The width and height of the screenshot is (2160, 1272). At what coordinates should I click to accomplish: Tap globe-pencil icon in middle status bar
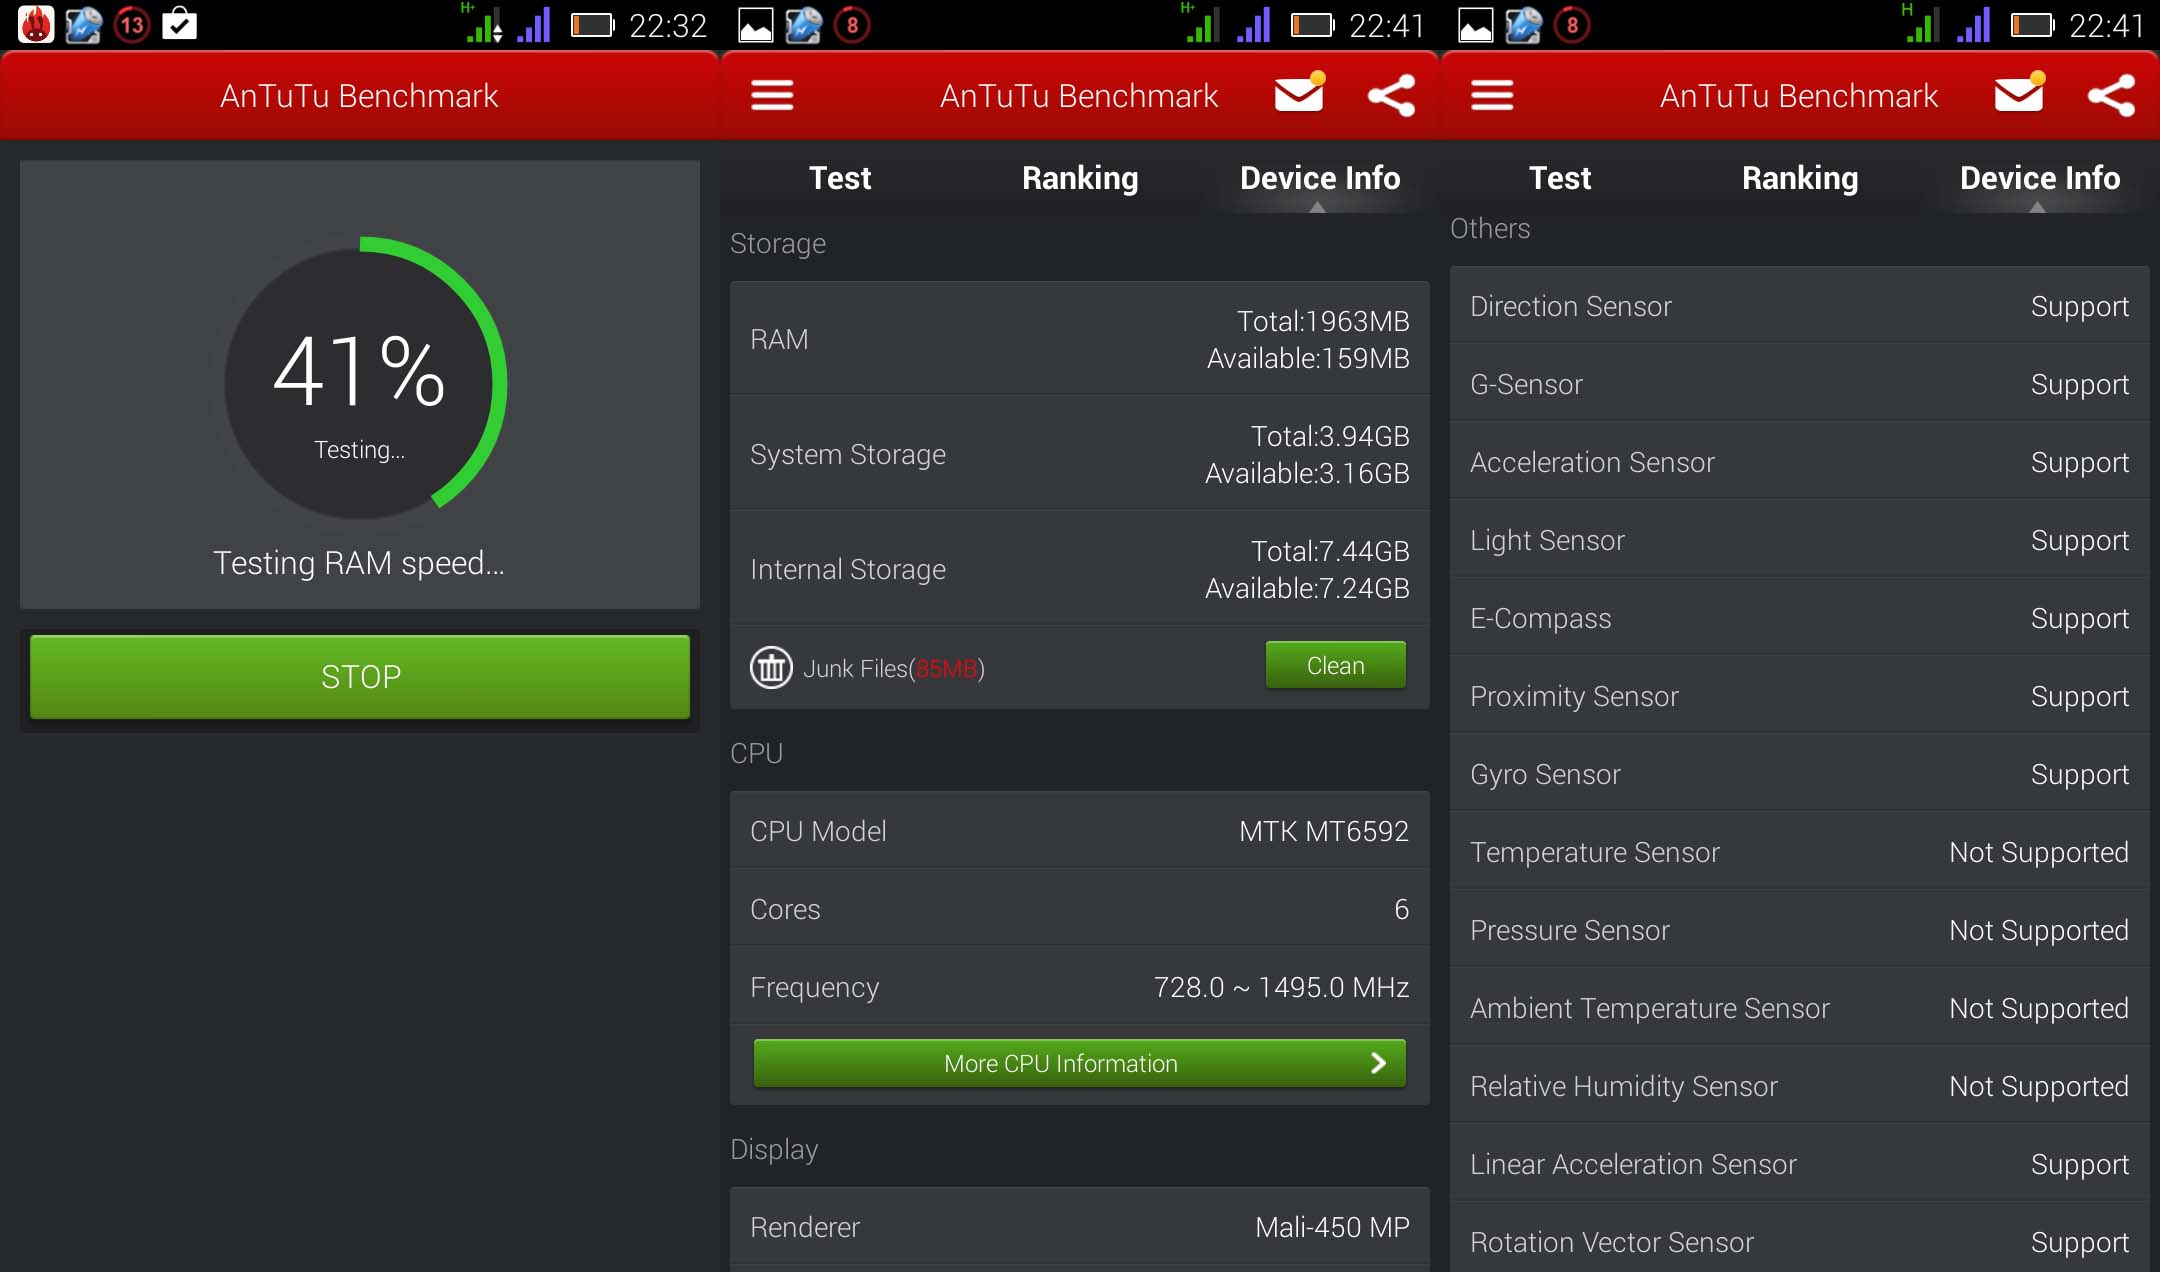point(804,25)
